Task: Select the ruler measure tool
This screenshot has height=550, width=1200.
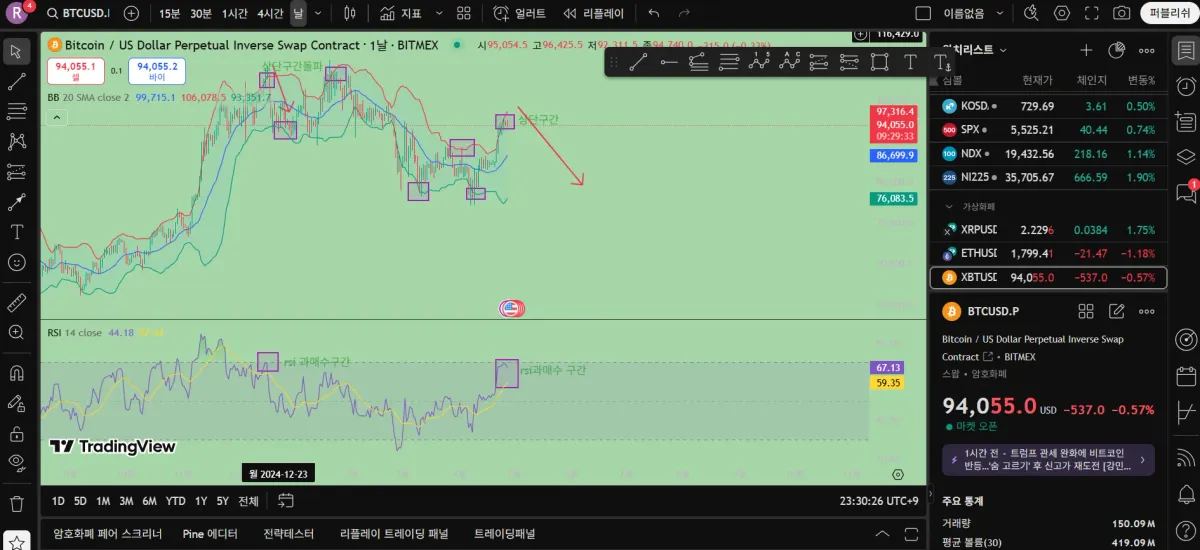Action: (x=16, y=301)
